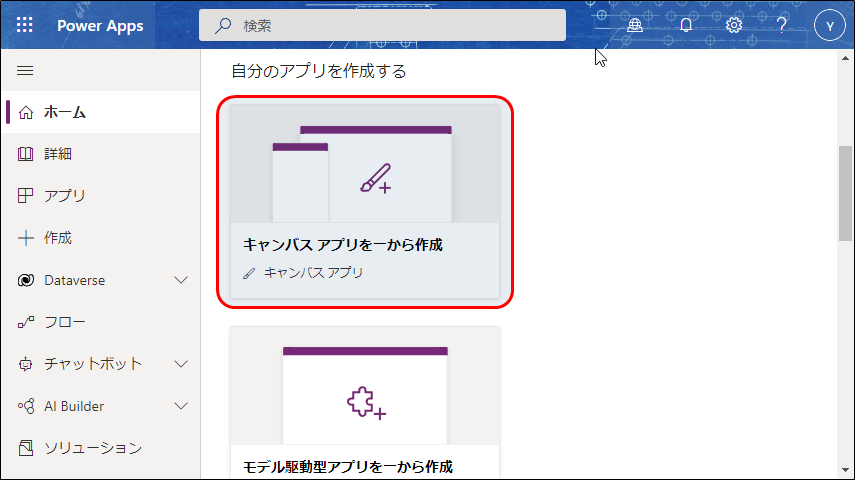Open ソリューション in the sidebar
The width and height of the screenshot is (855, 480).
pyautogui.click(x=101, y=448)
